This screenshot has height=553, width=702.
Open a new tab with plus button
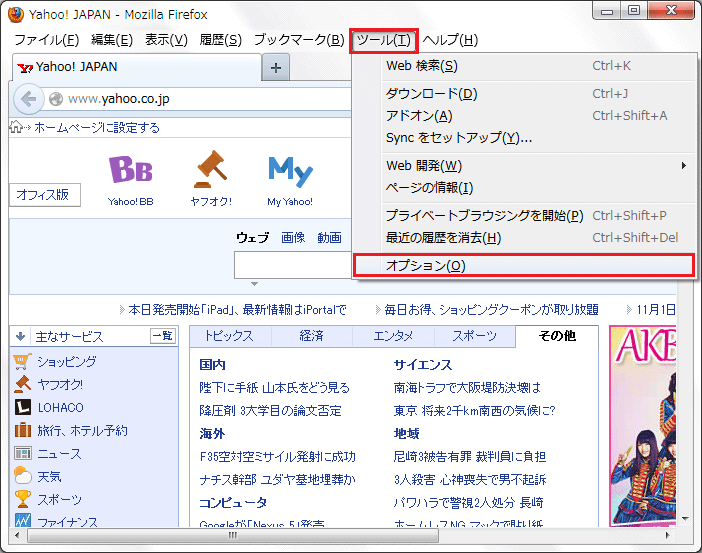276,67
